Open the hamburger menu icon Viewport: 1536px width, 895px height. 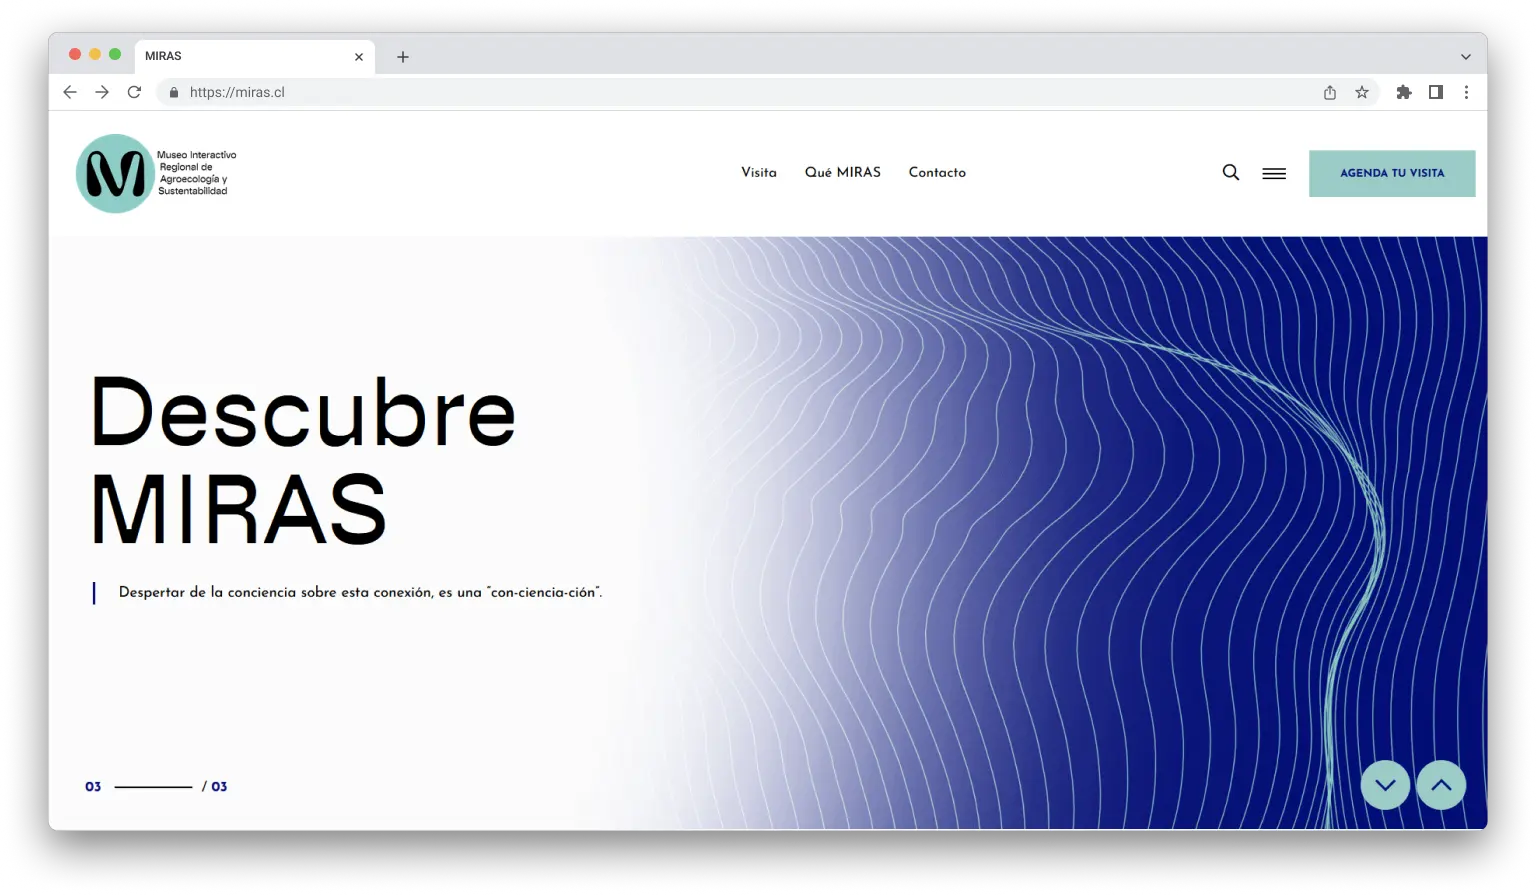click(x=1273, y=174)
